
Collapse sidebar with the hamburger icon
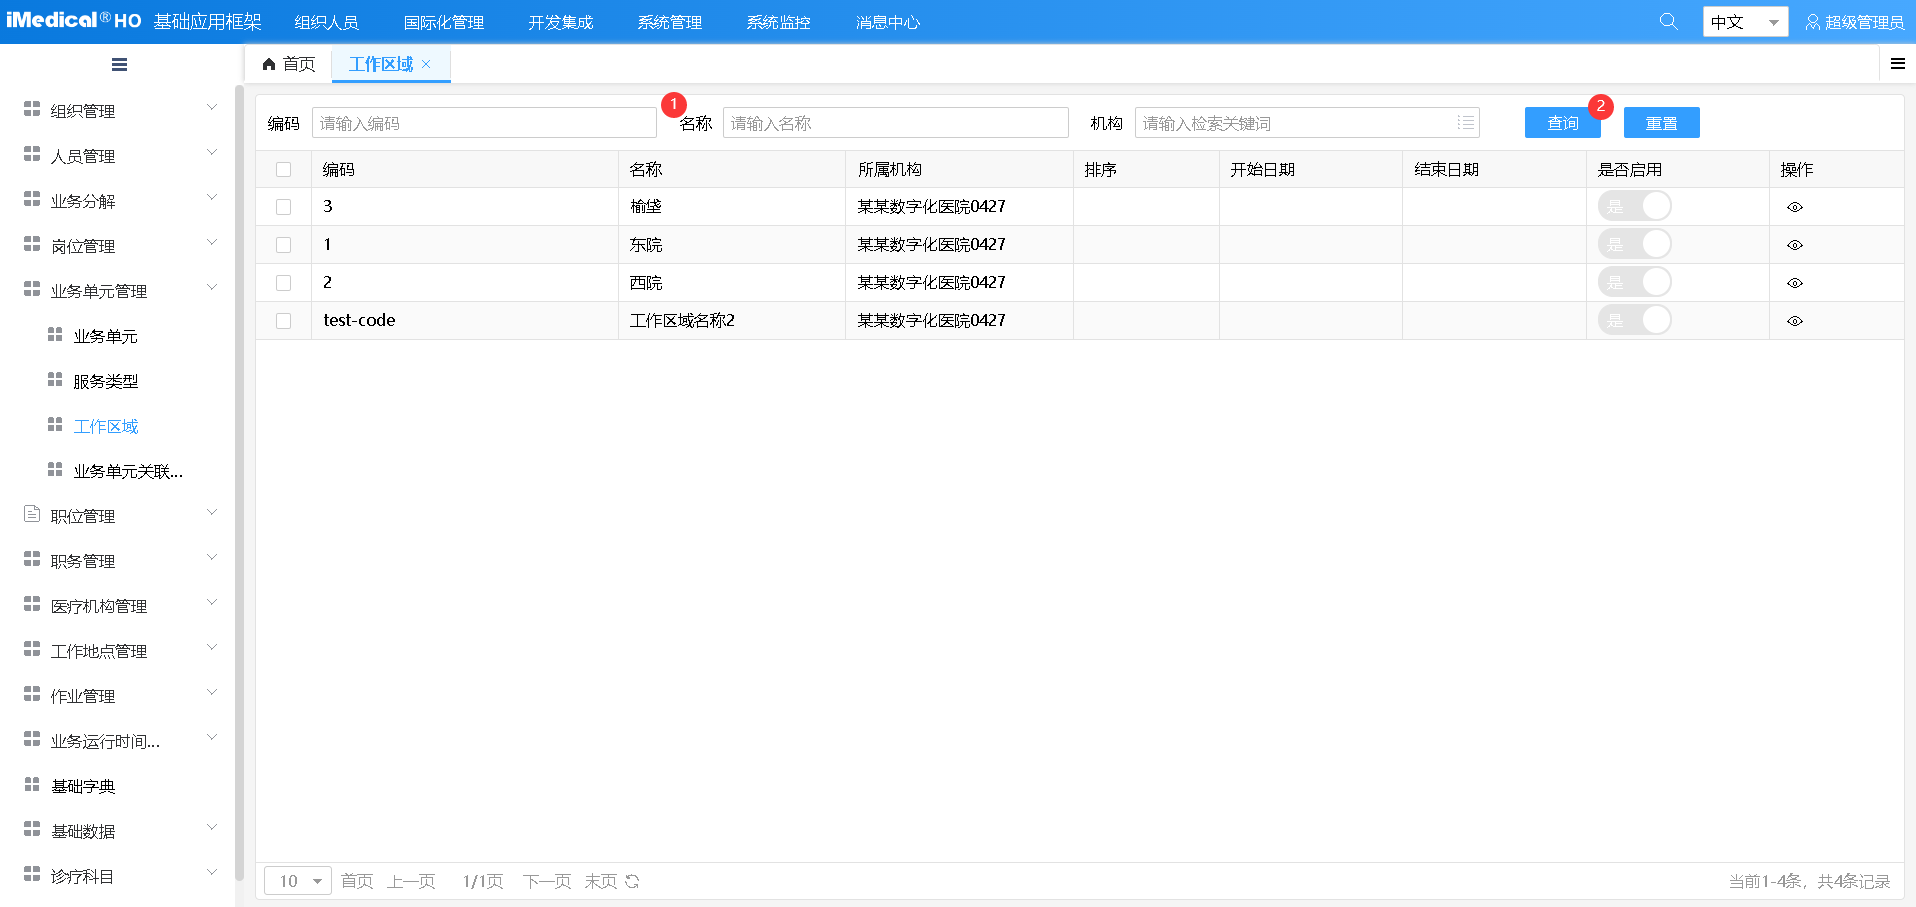click(x=119, y=65)
